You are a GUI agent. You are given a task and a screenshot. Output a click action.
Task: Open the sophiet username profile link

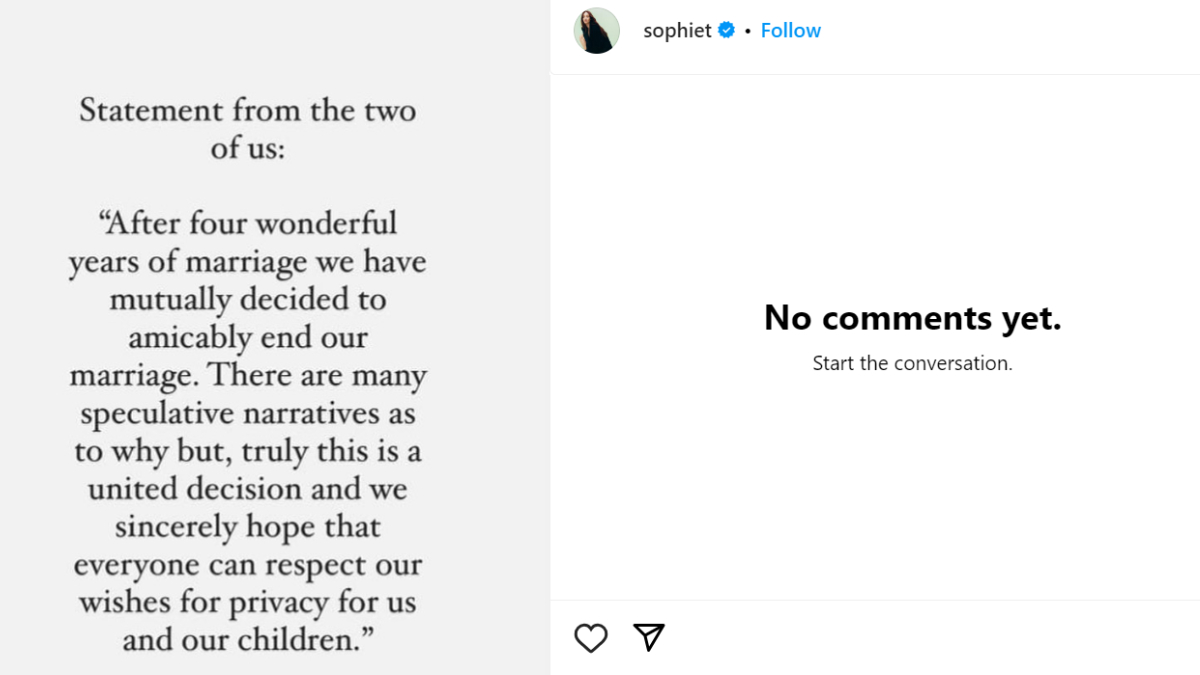[x=677, y=31]
